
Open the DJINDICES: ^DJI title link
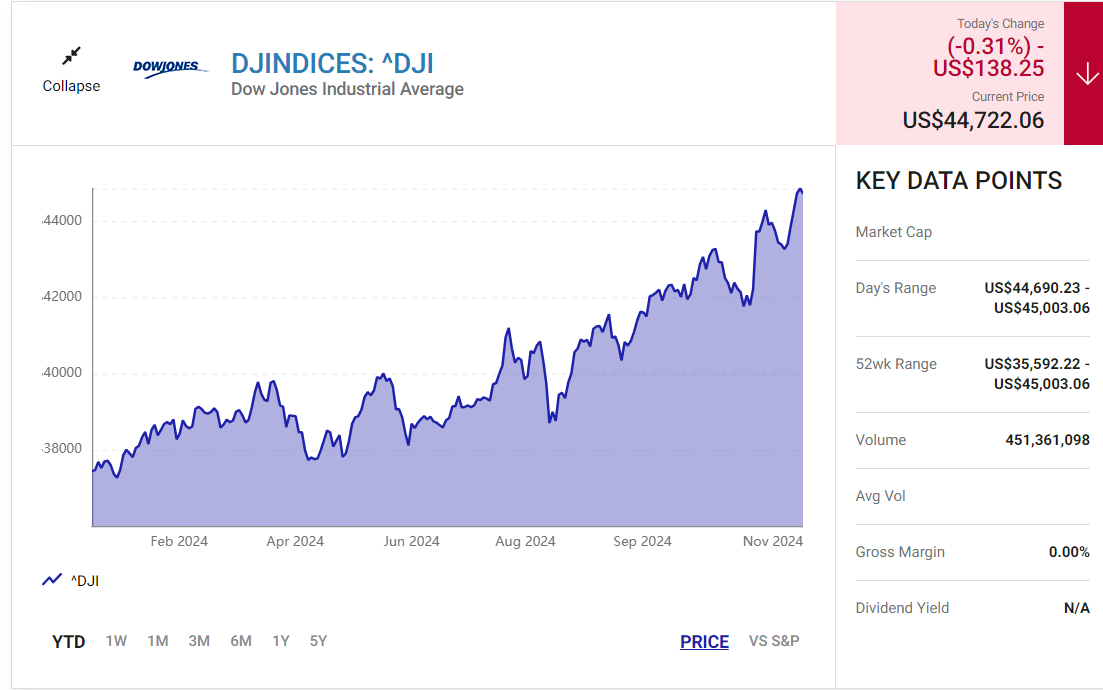pos(332,63)
